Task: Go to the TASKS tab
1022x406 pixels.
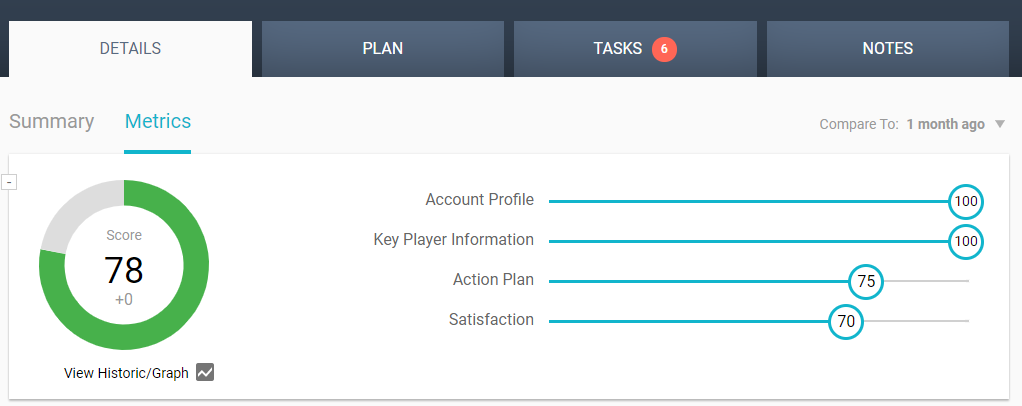Action: click(618, 48)
